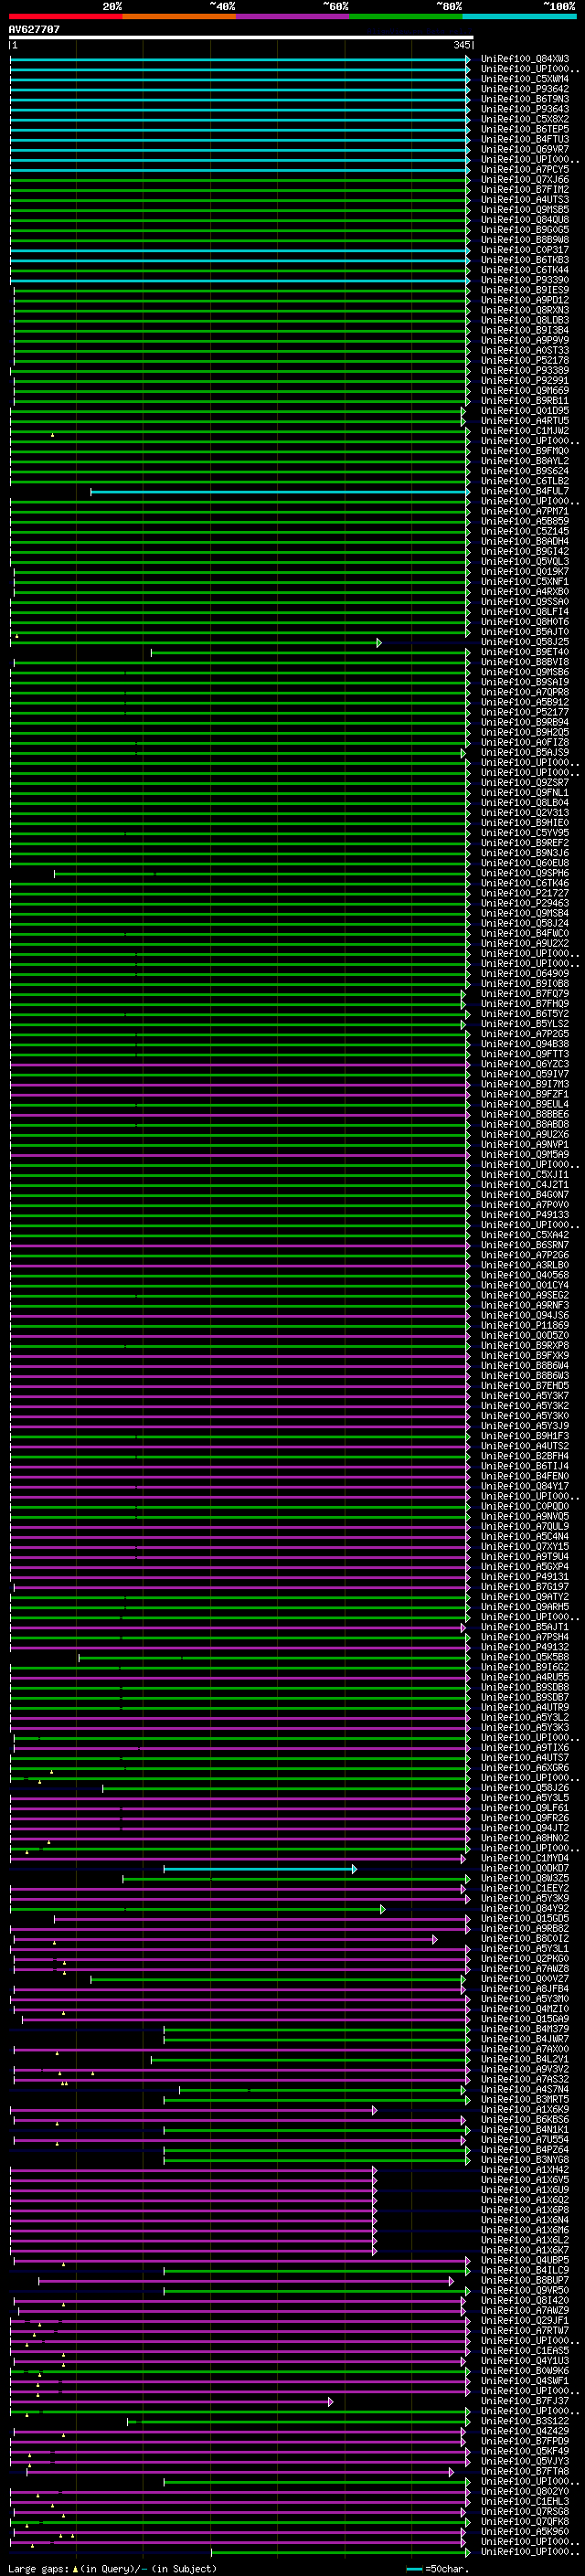Select the label UniRef100_Q7XJ66

[525, 180]
